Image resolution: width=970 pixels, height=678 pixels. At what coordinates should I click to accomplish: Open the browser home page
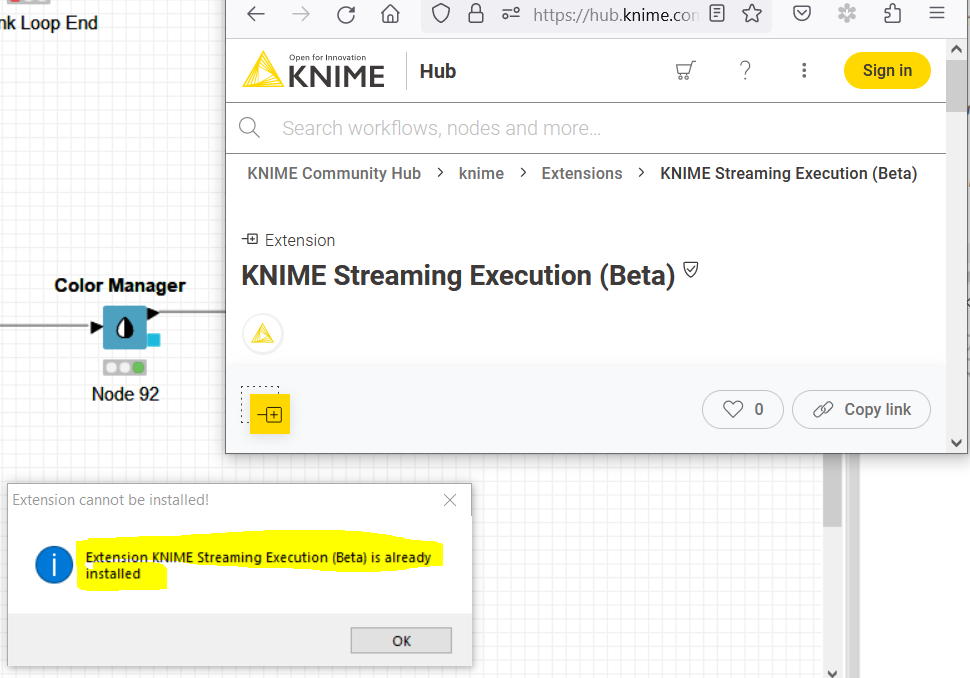pyautogui.click(x=390, y=14)
